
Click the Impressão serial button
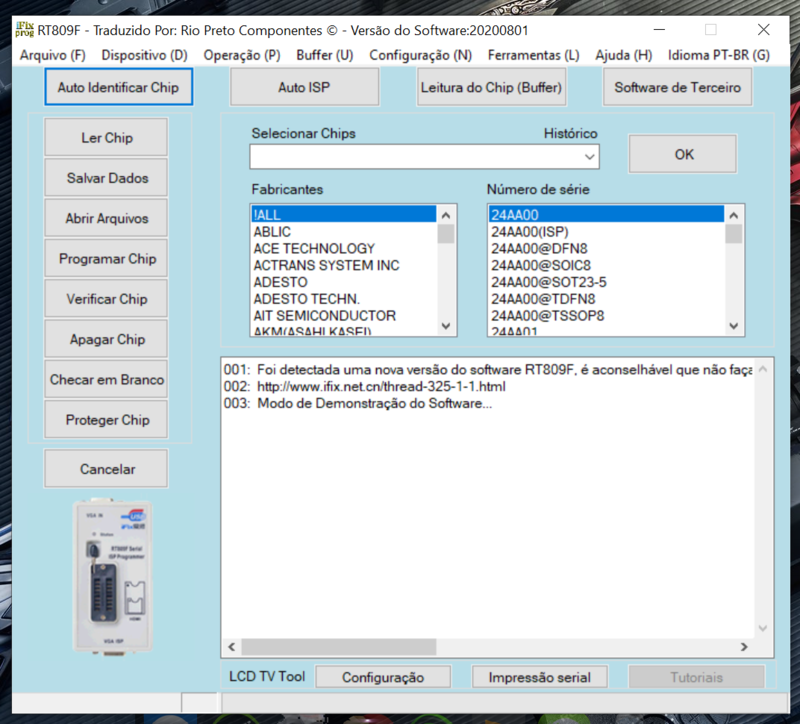tap(539, 677)
